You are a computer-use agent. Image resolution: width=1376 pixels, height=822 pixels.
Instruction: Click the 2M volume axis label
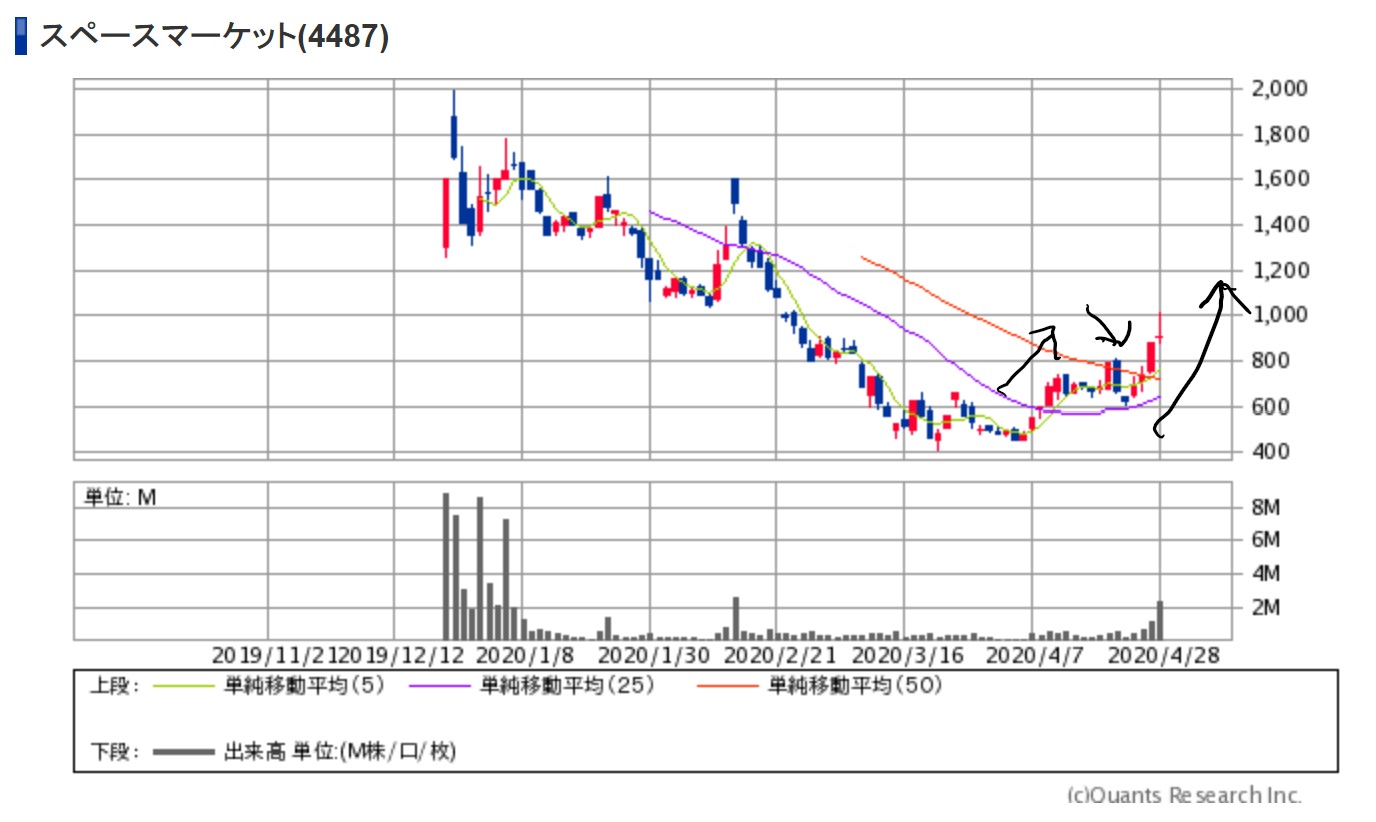pyautogui.click(x=1266, y=608)
